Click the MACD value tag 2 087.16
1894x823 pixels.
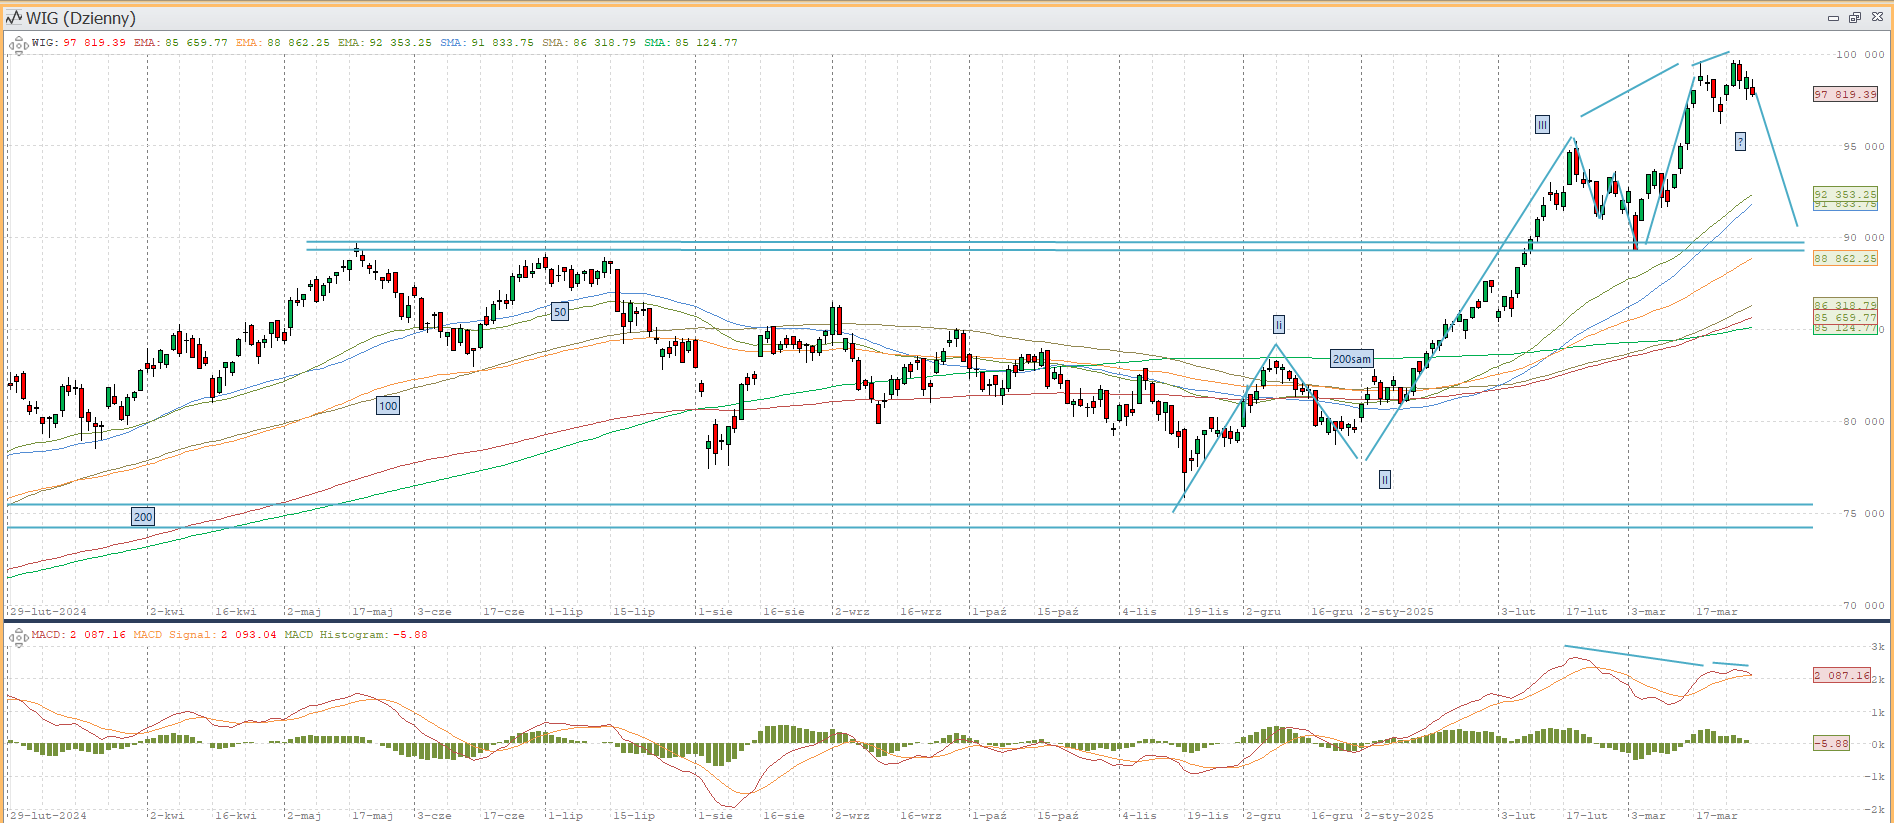pos(1841,676)
